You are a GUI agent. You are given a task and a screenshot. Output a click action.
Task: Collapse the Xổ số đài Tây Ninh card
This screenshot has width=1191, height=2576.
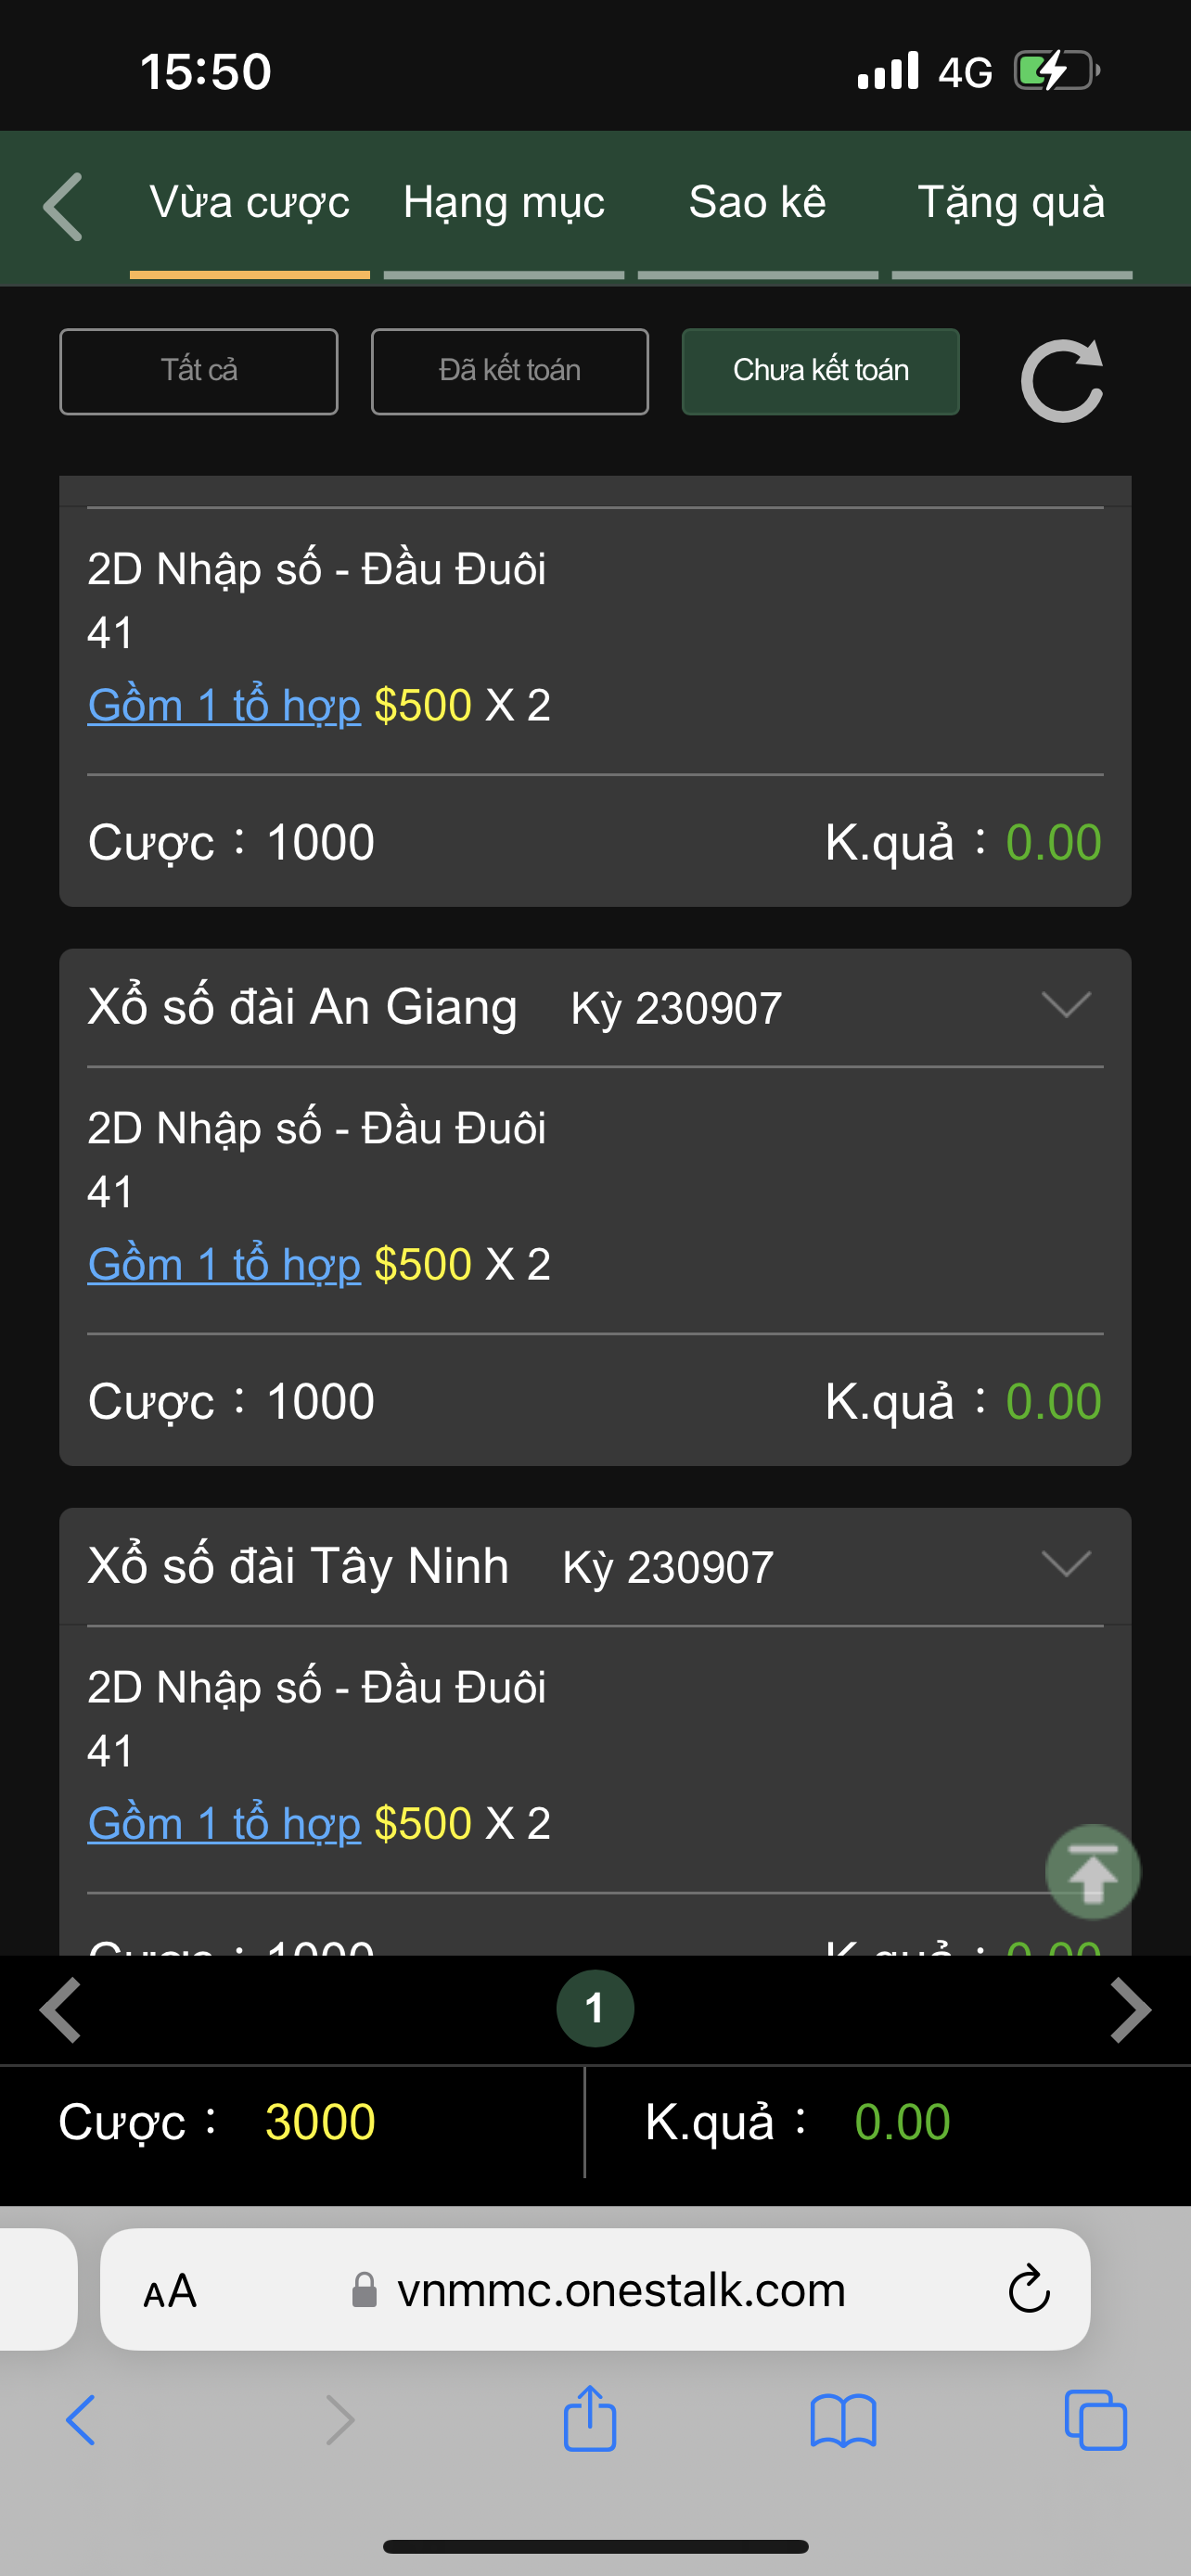(1065, 1564)
